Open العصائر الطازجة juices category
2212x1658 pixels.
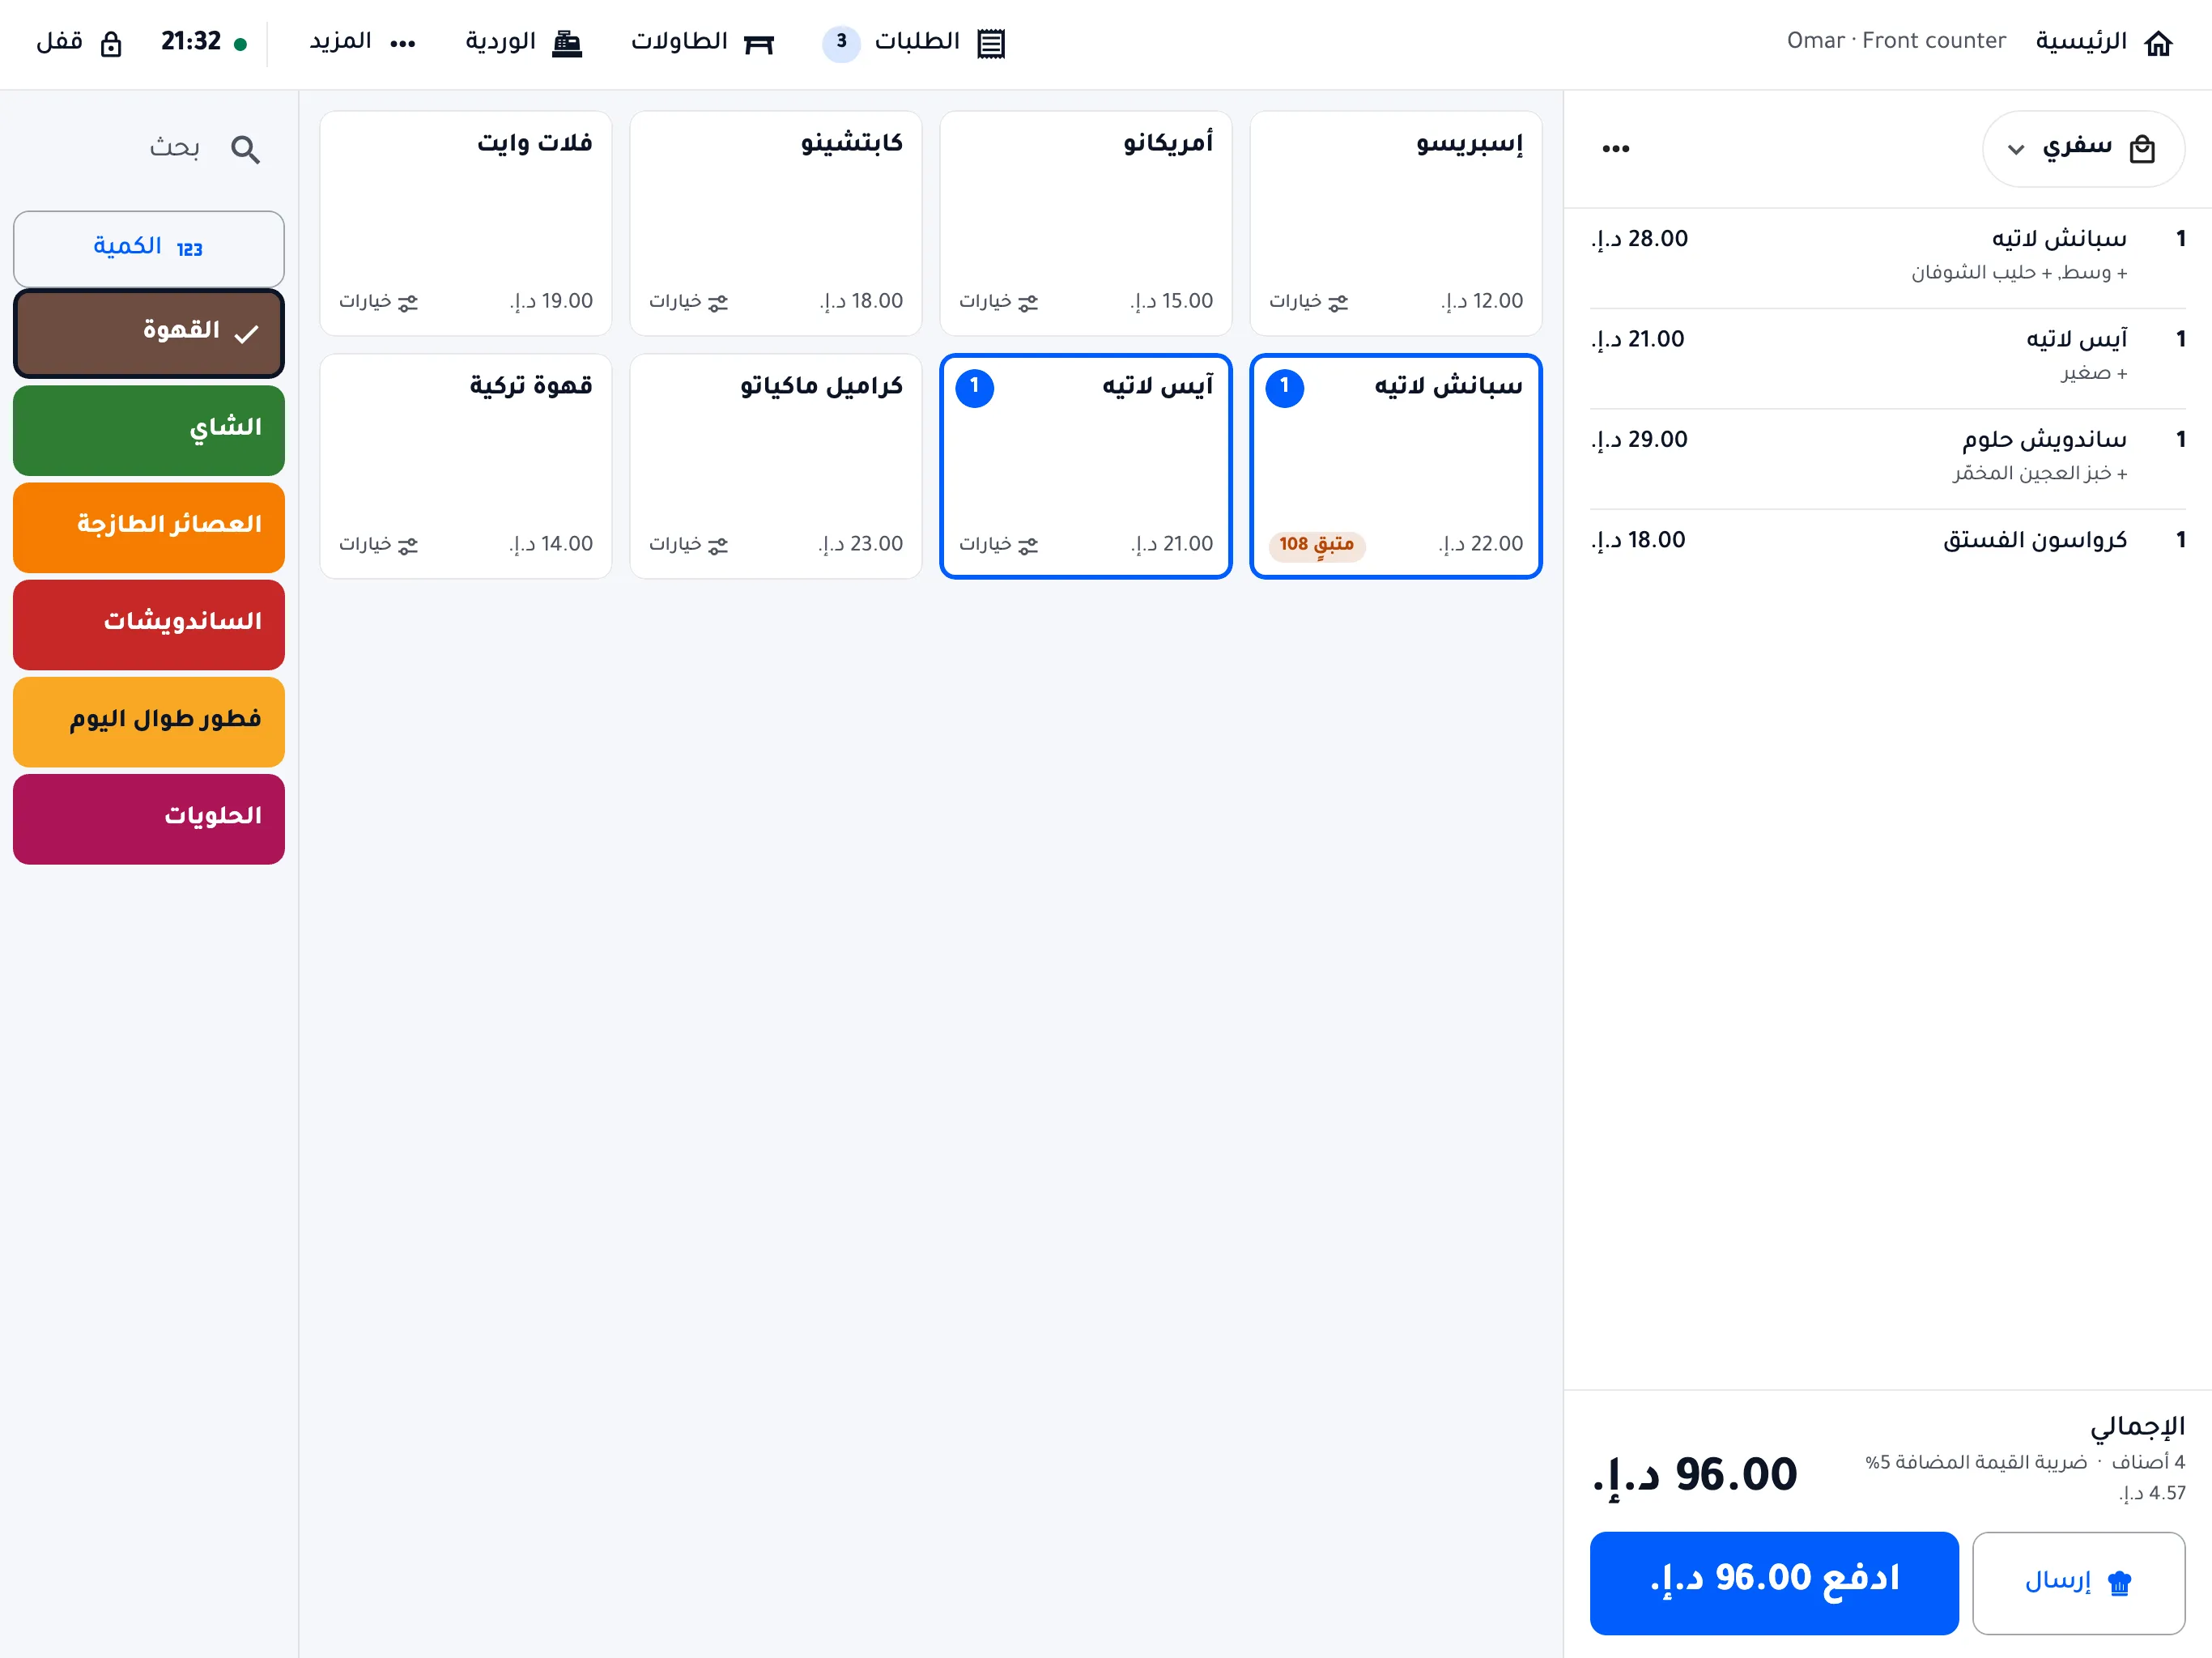[149, 527]
